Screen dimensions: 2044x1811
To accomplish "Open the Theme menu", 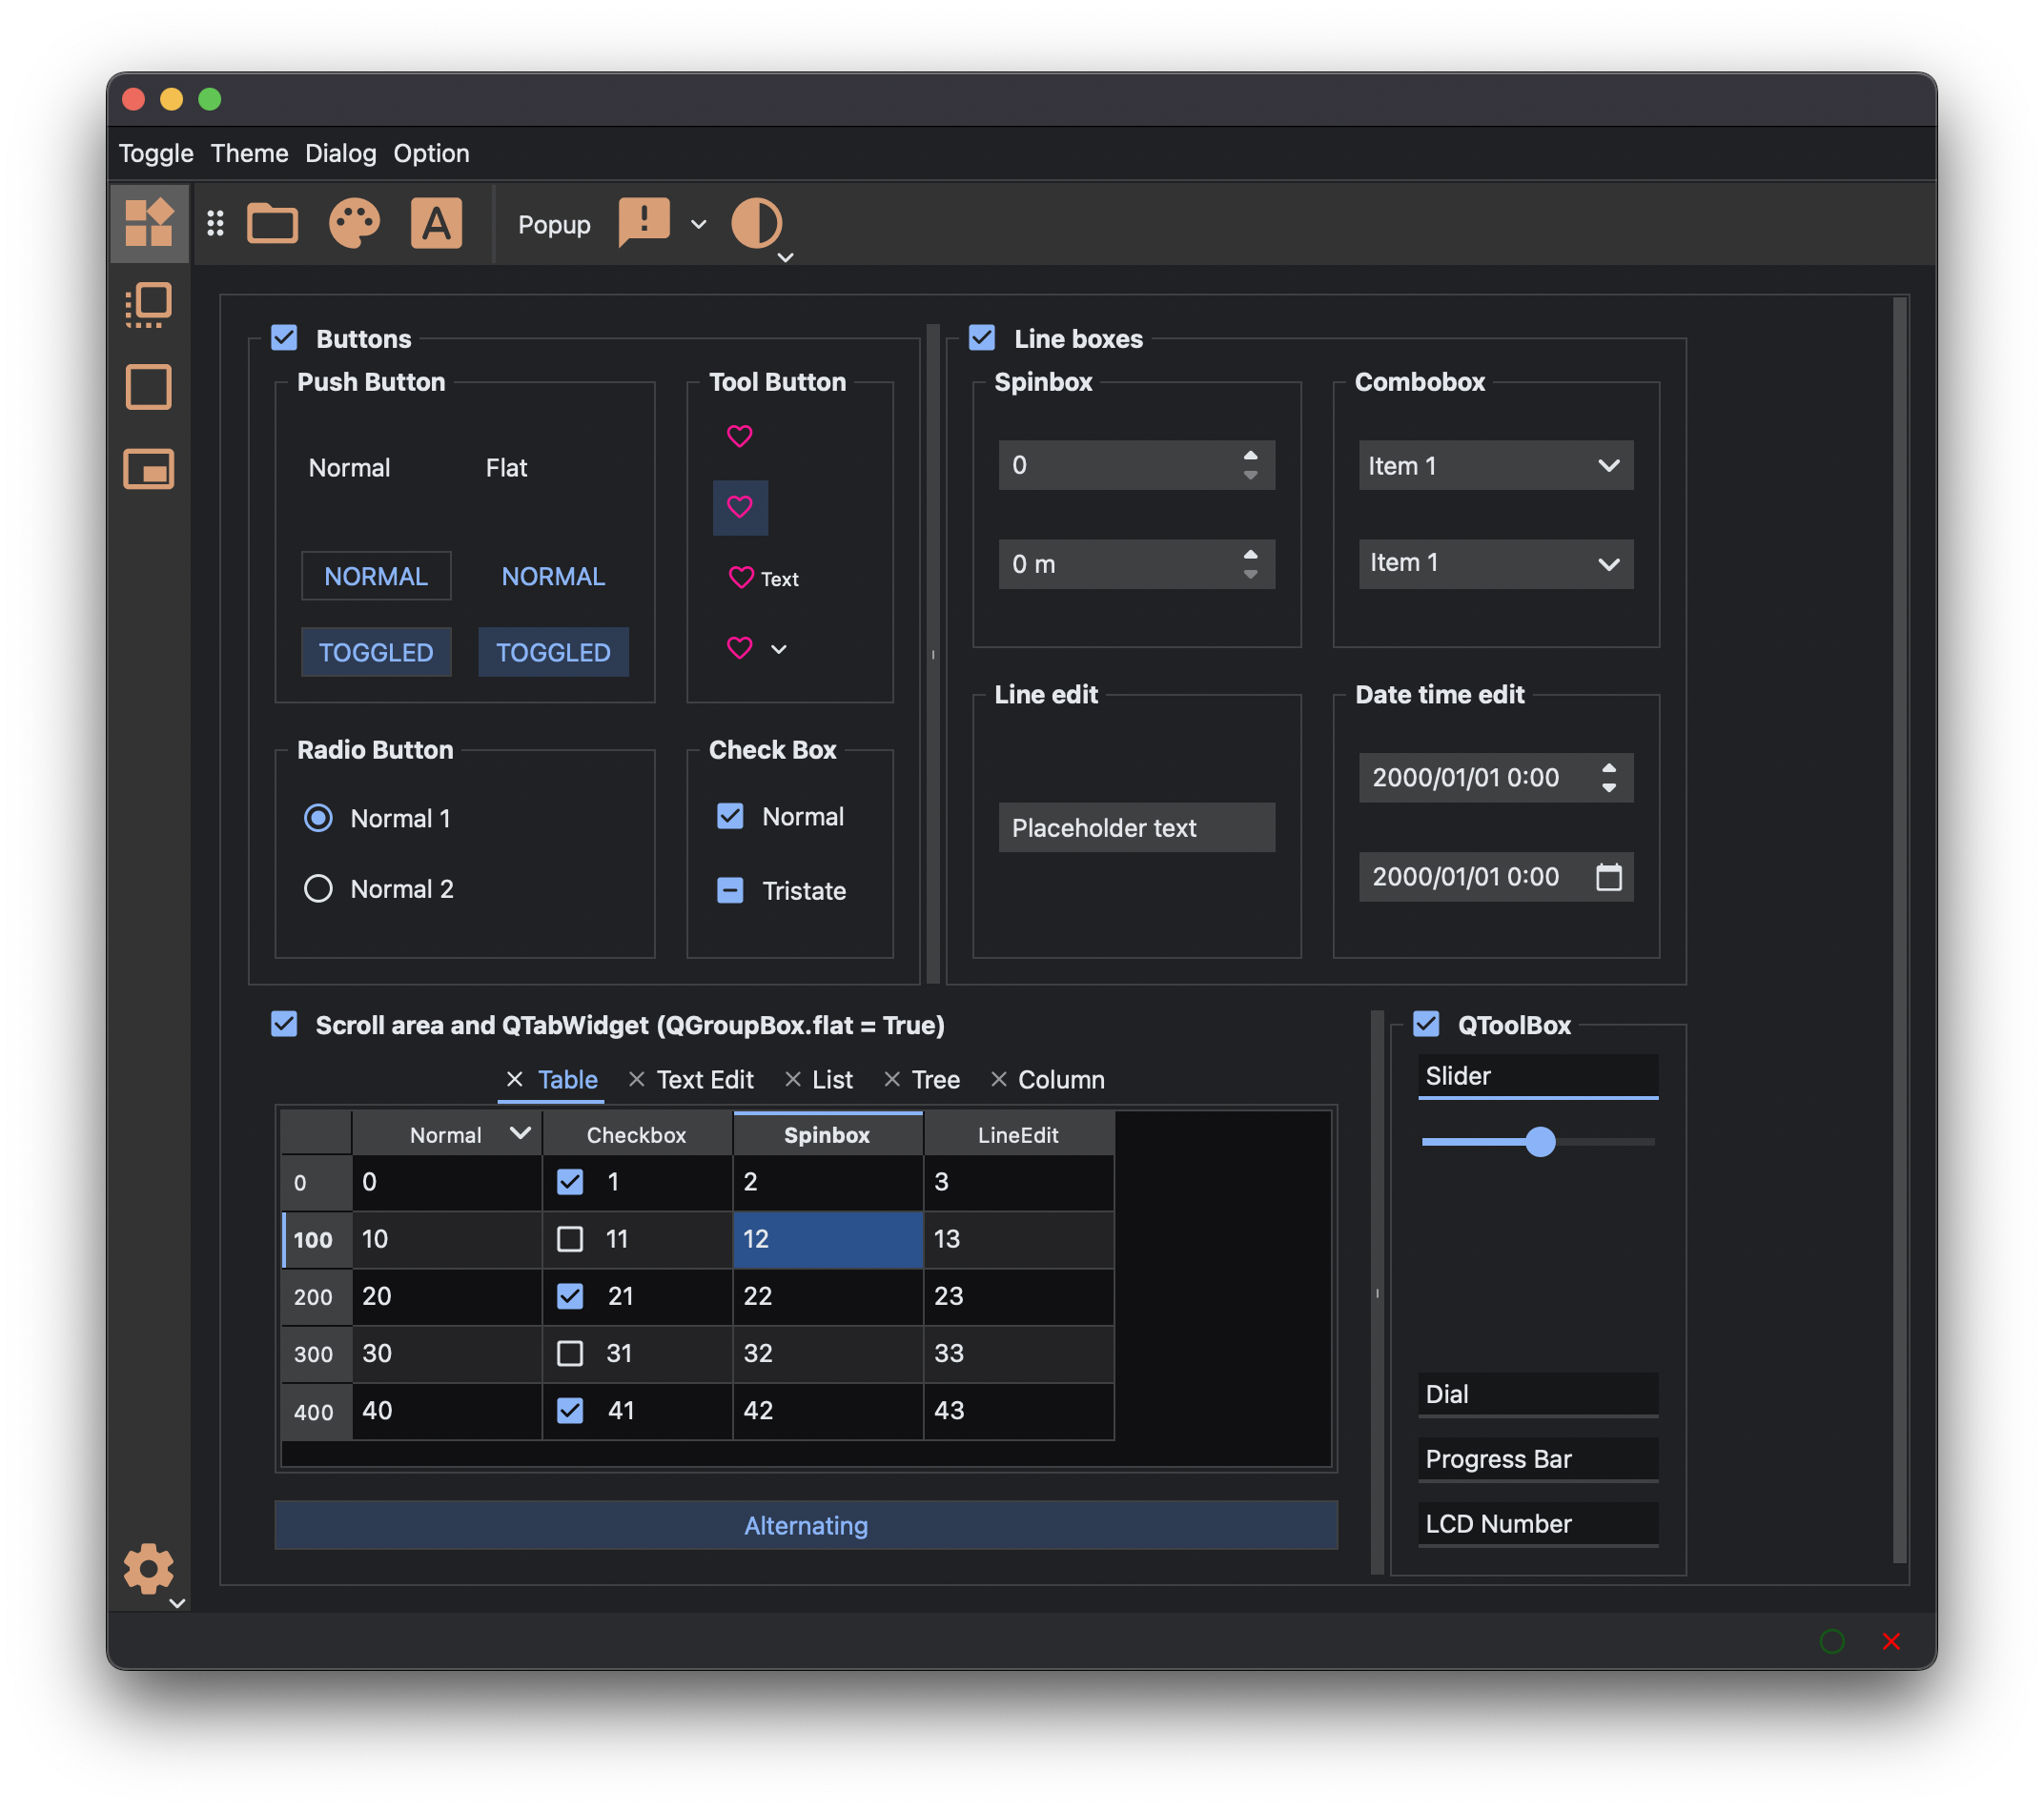I will [249, 153].
